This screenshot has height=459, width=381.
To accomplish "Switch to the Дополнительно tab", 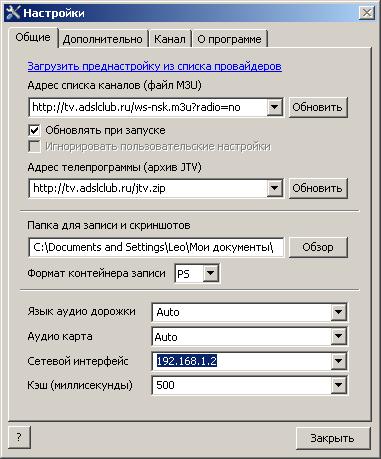I will click(103, 39).
